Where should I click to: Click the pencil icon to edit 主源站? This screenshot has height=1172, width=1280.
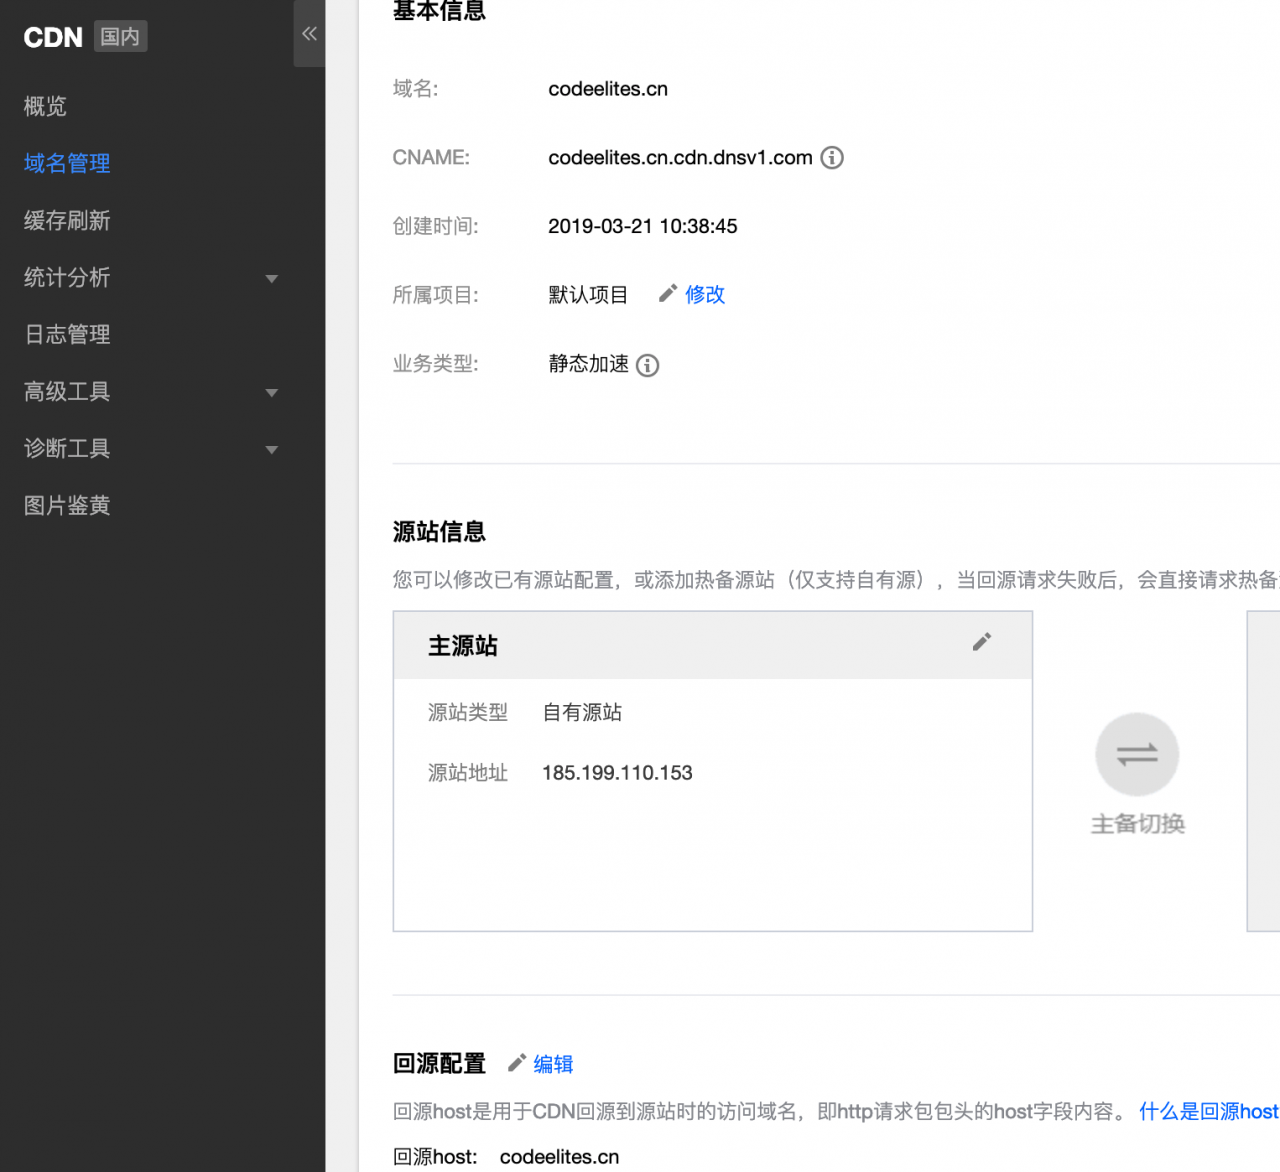tap(981, 643)
